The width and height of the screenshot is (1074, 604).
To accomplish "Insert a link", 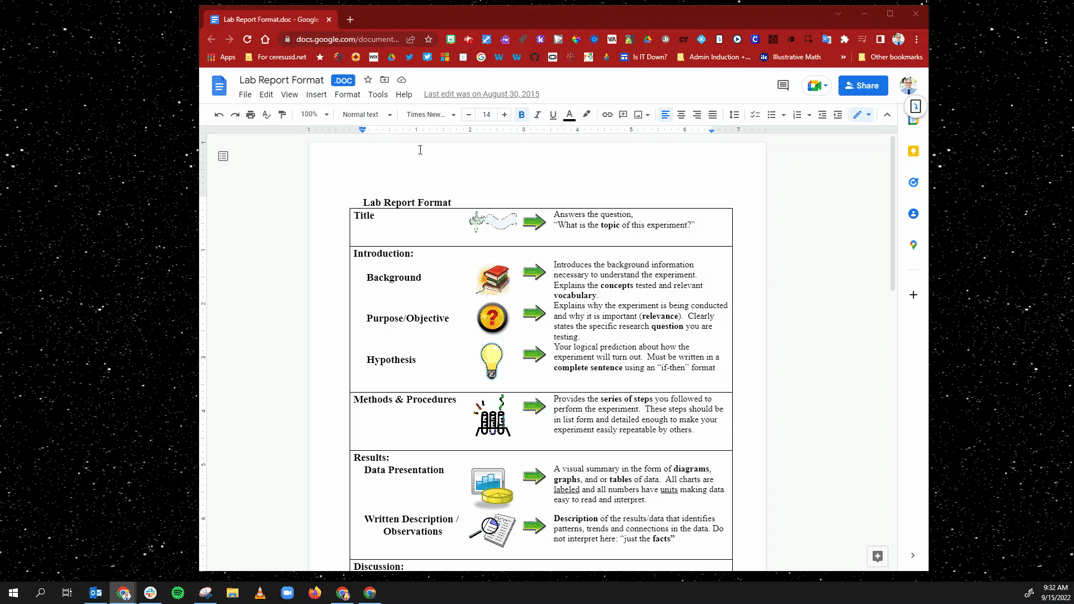I will click(x=607, y=114).
